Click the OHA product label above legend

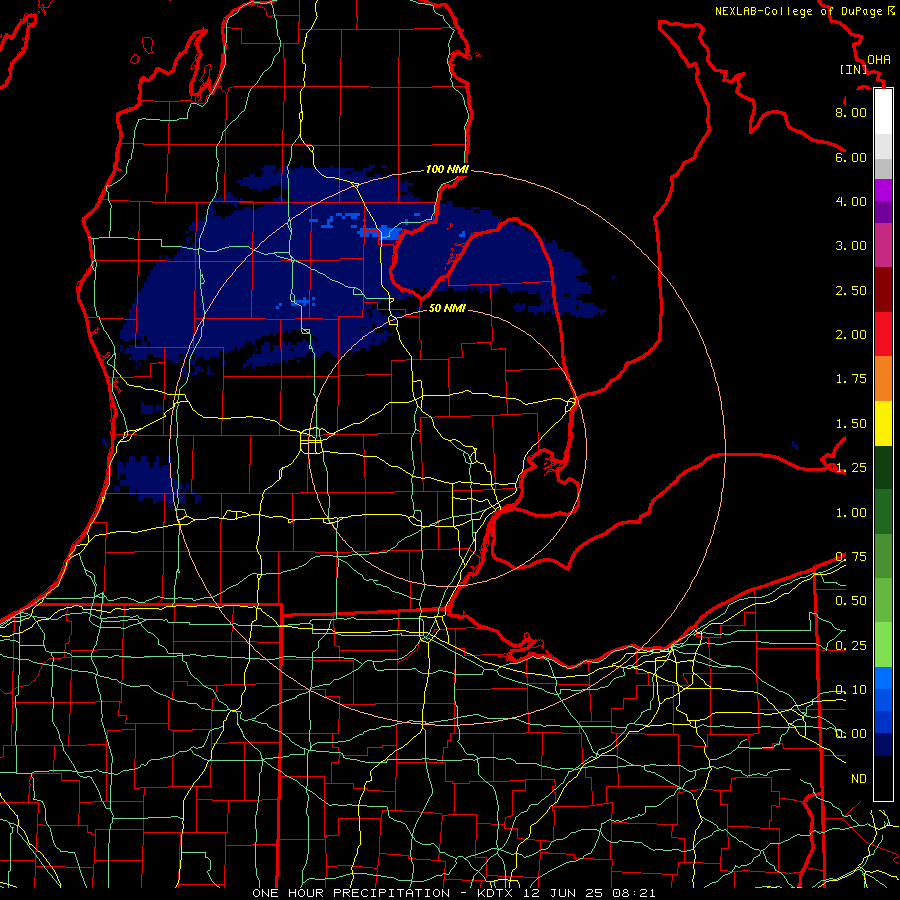879,60
